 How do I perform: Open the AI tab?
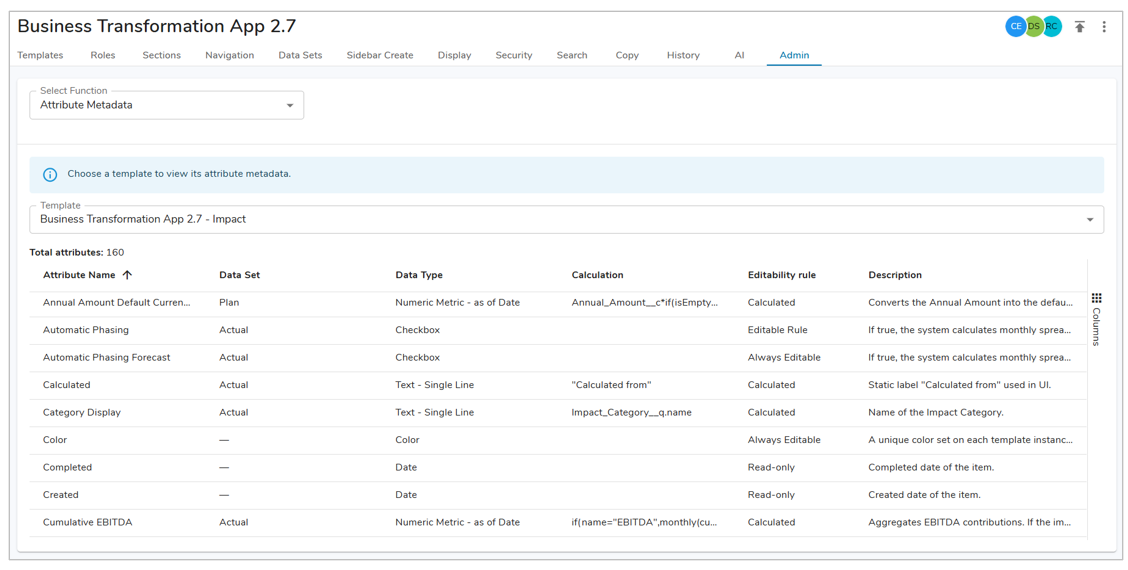point(739,55)
